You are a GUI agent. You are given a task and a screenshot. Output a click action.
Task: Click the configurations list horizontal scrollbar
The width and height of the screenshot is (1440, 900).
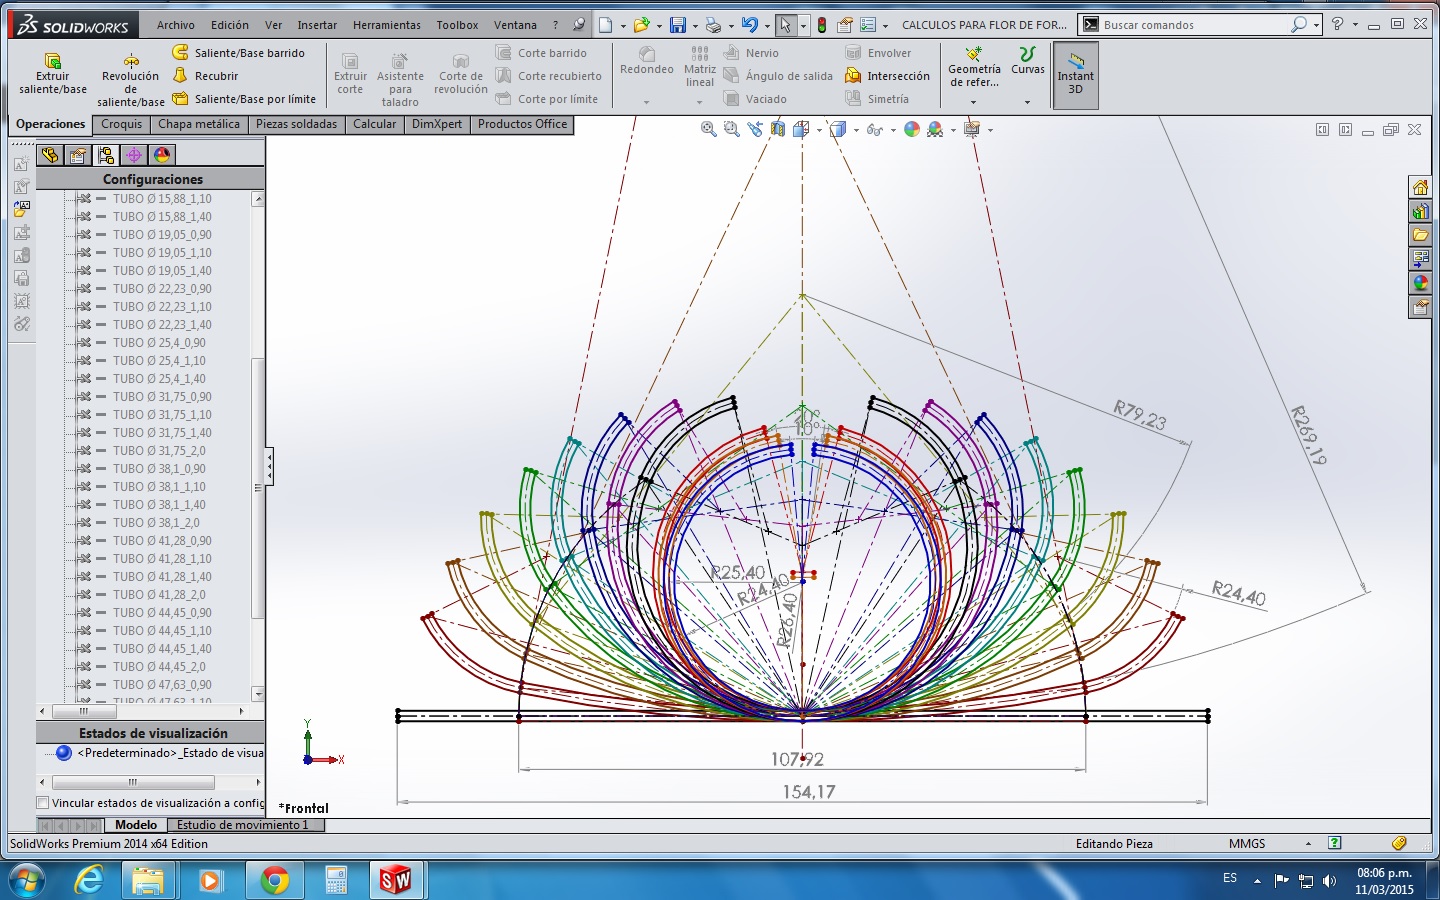click(x=85, y=712)
